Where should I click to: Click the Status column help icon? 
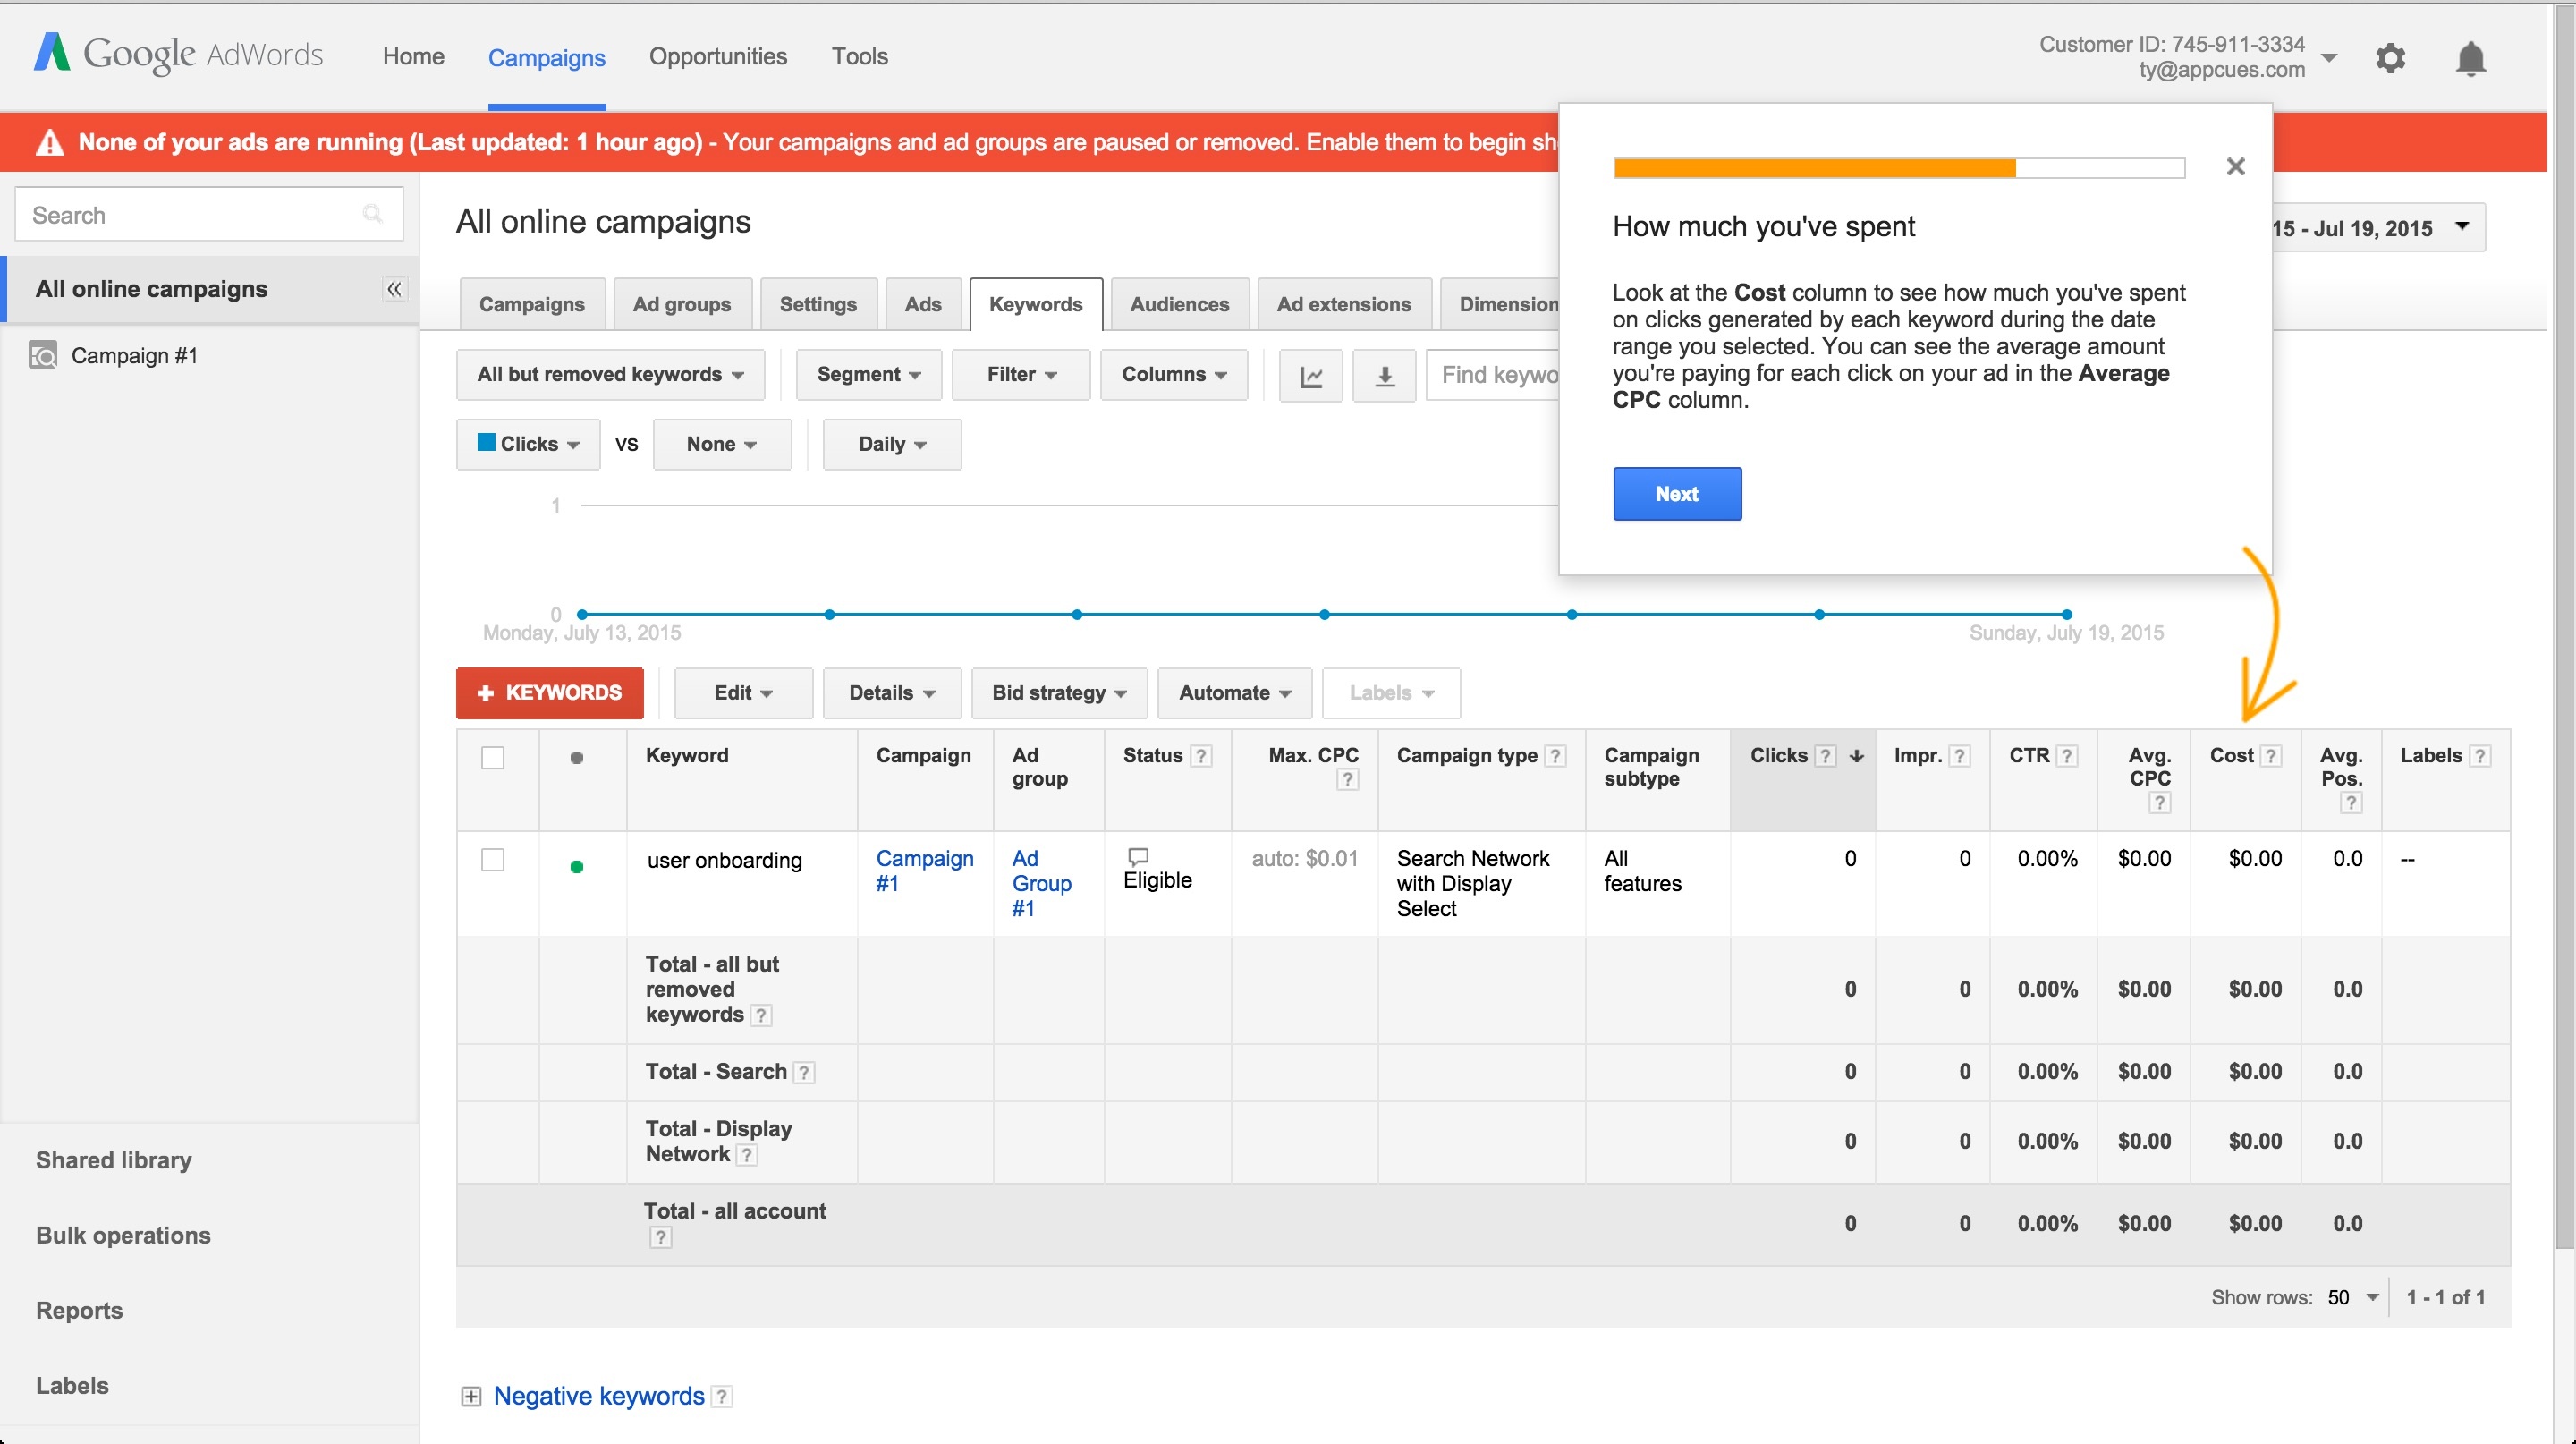[x=1202, y=756]
